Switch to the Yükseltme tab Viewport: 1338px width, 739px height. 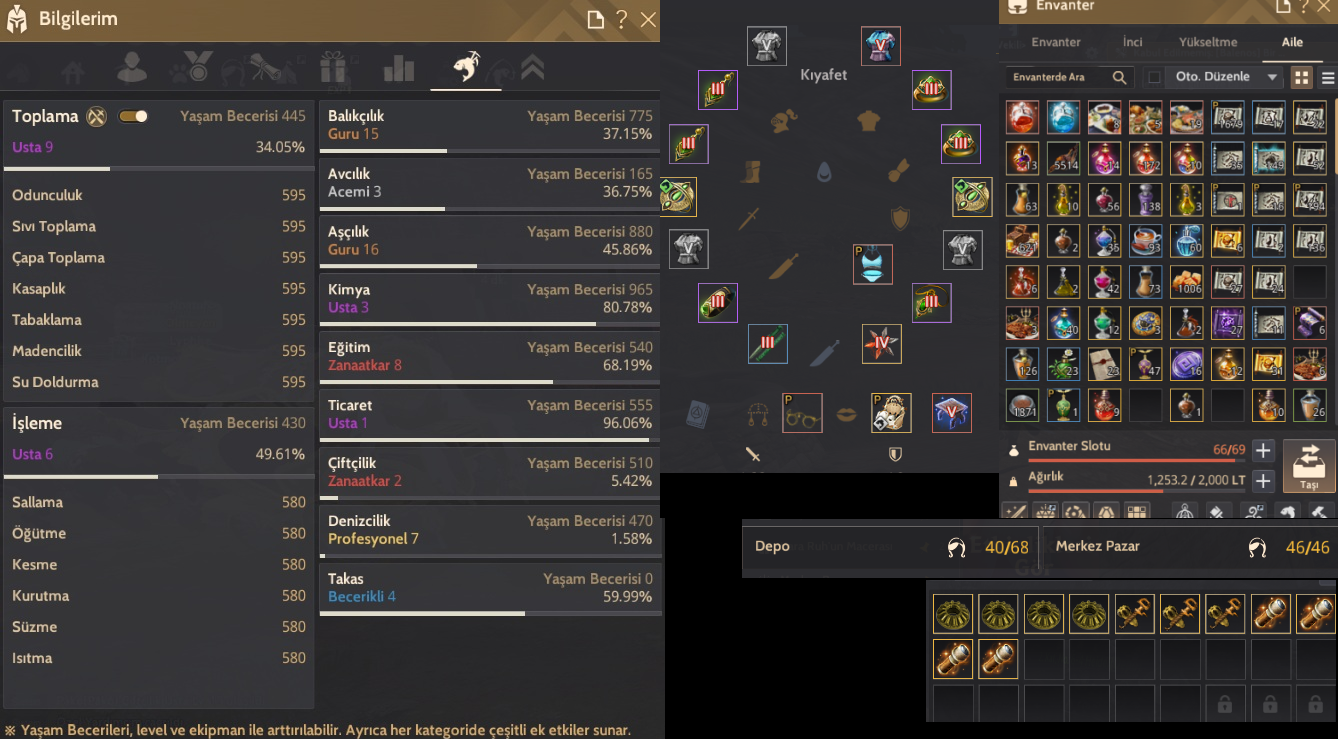[1208, 42]
